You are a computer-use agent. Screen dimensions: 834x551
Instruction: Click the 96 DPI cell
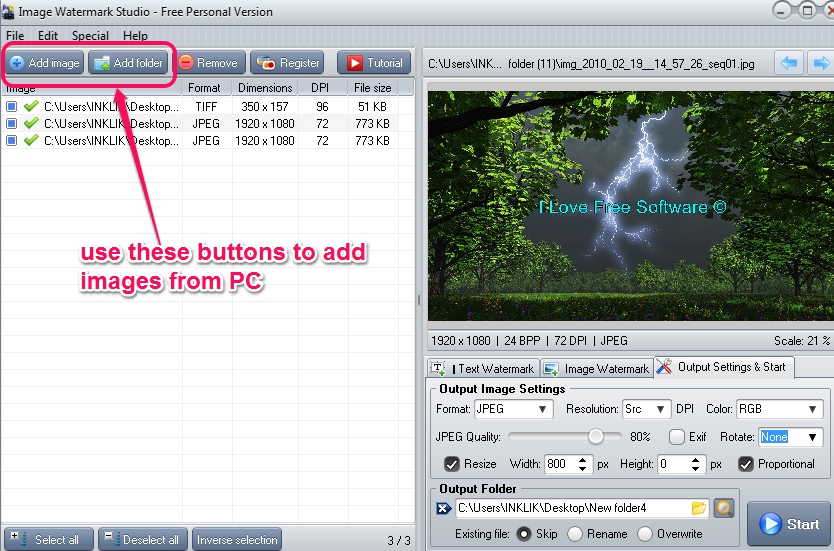click(322, 106)
